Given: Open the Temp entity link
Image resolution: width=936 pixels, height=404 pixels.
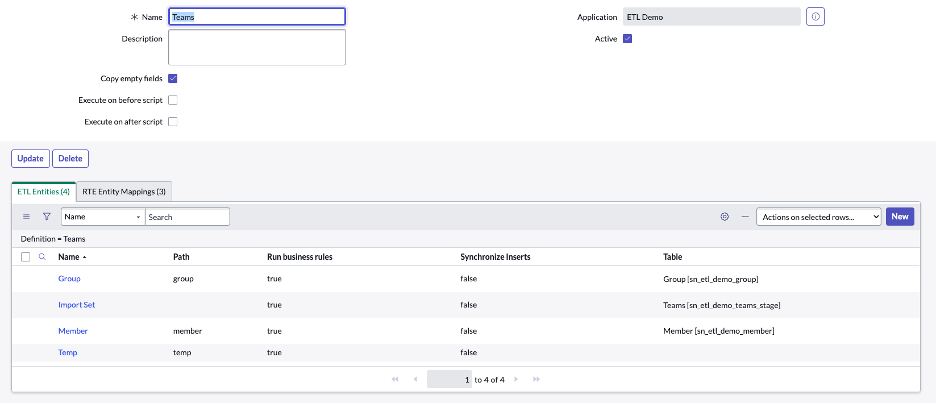Looking at the screenshot, I should (67, 353).
